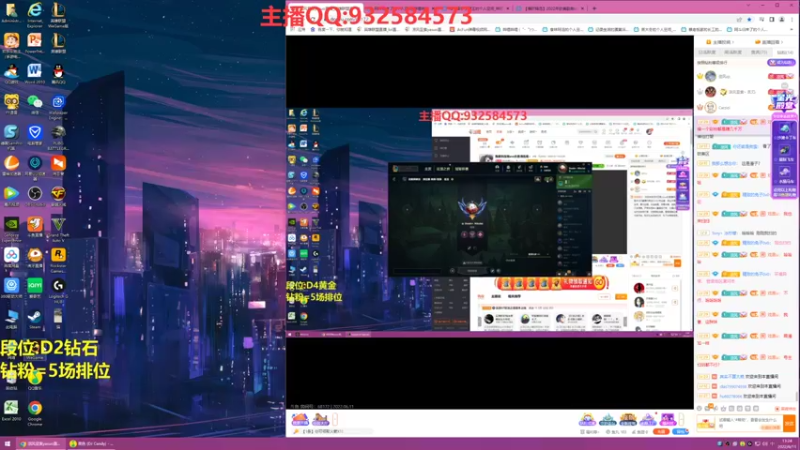Open the Baidu Netdisk desktop icon
Image resolution: width=800 pixels, height=450 pixels.
coord(11,258)
